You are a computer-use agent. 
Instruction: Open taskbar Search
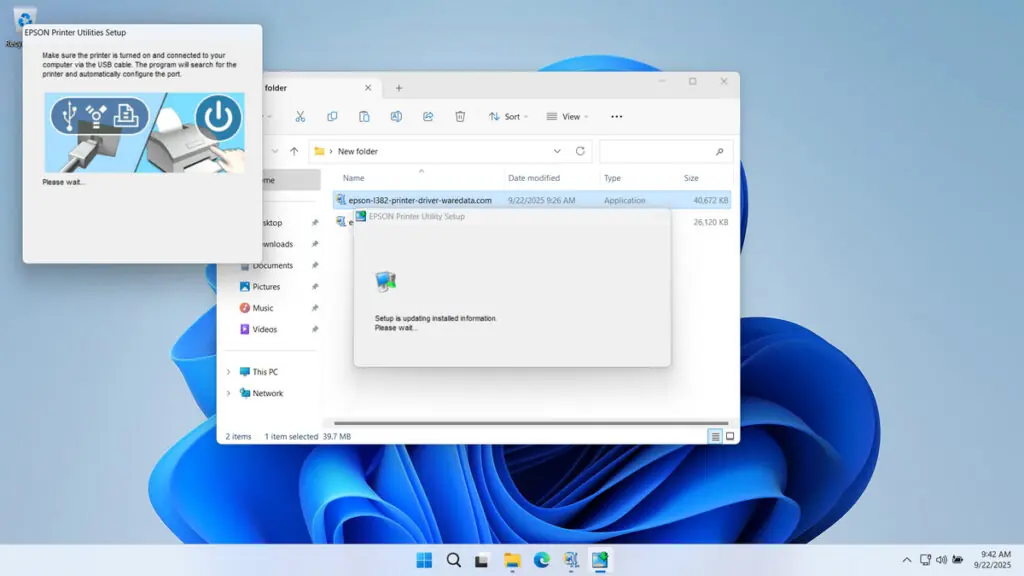(453, 560)
